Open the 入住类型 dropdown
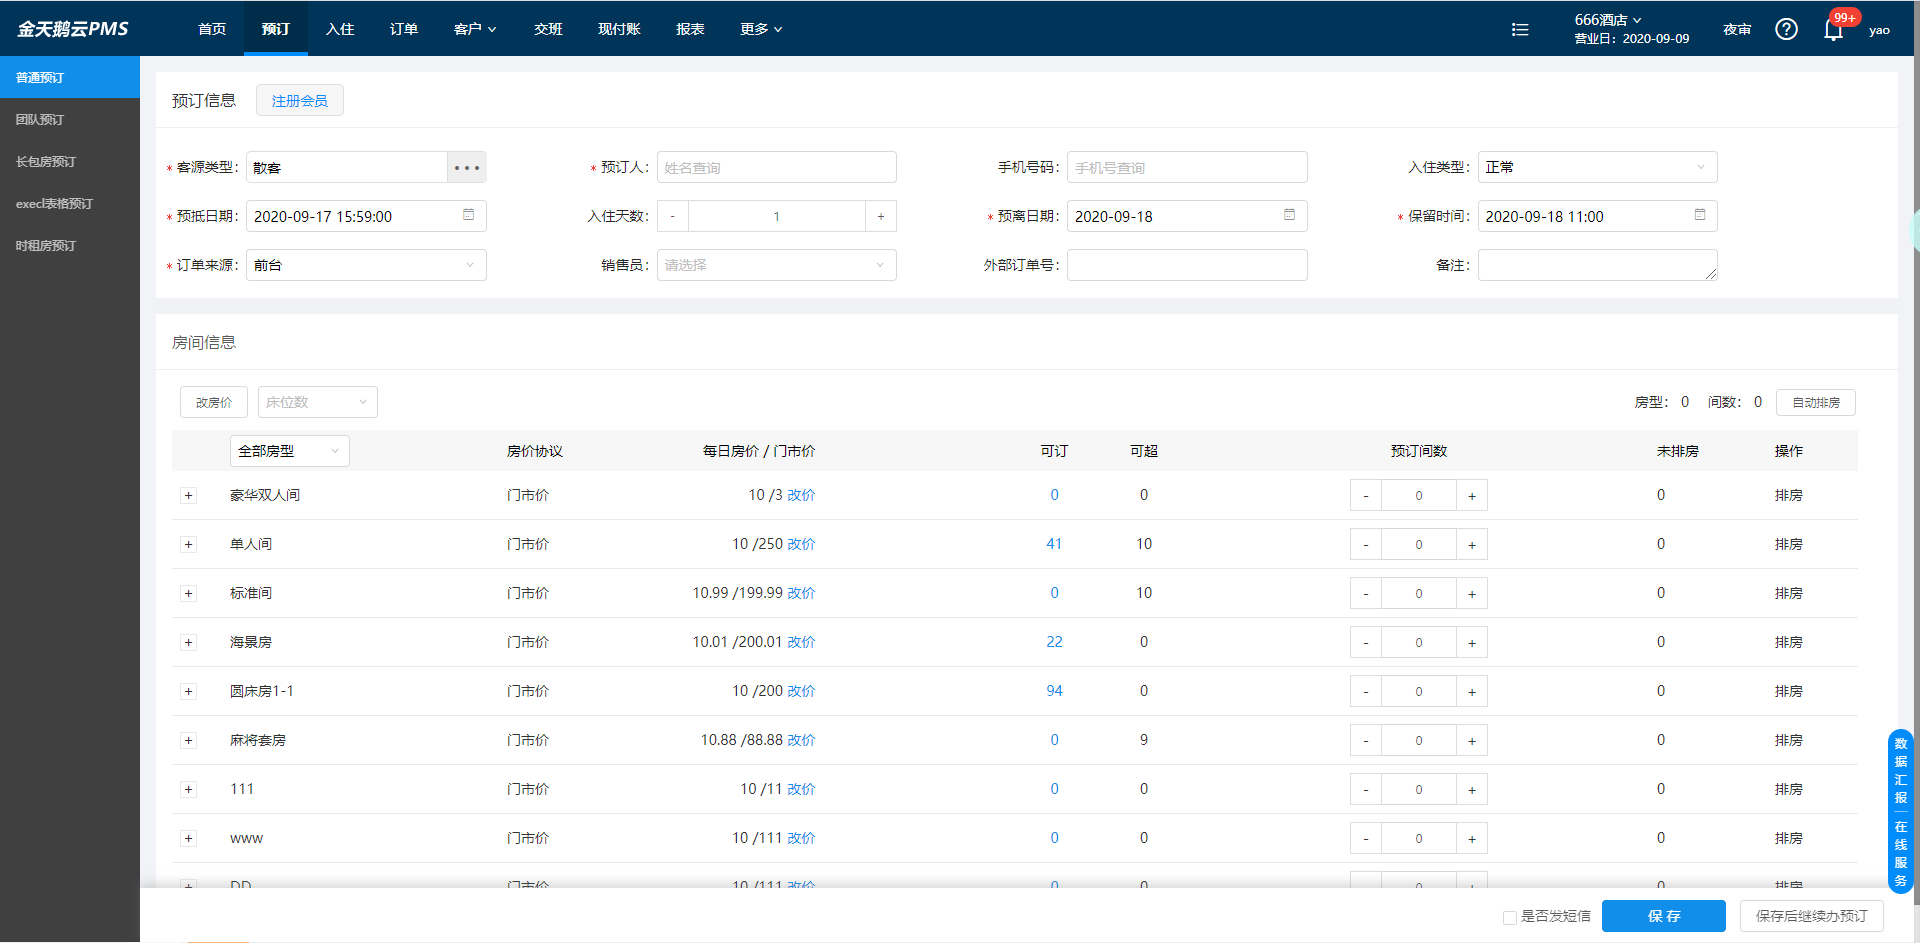 [1597, 167]
